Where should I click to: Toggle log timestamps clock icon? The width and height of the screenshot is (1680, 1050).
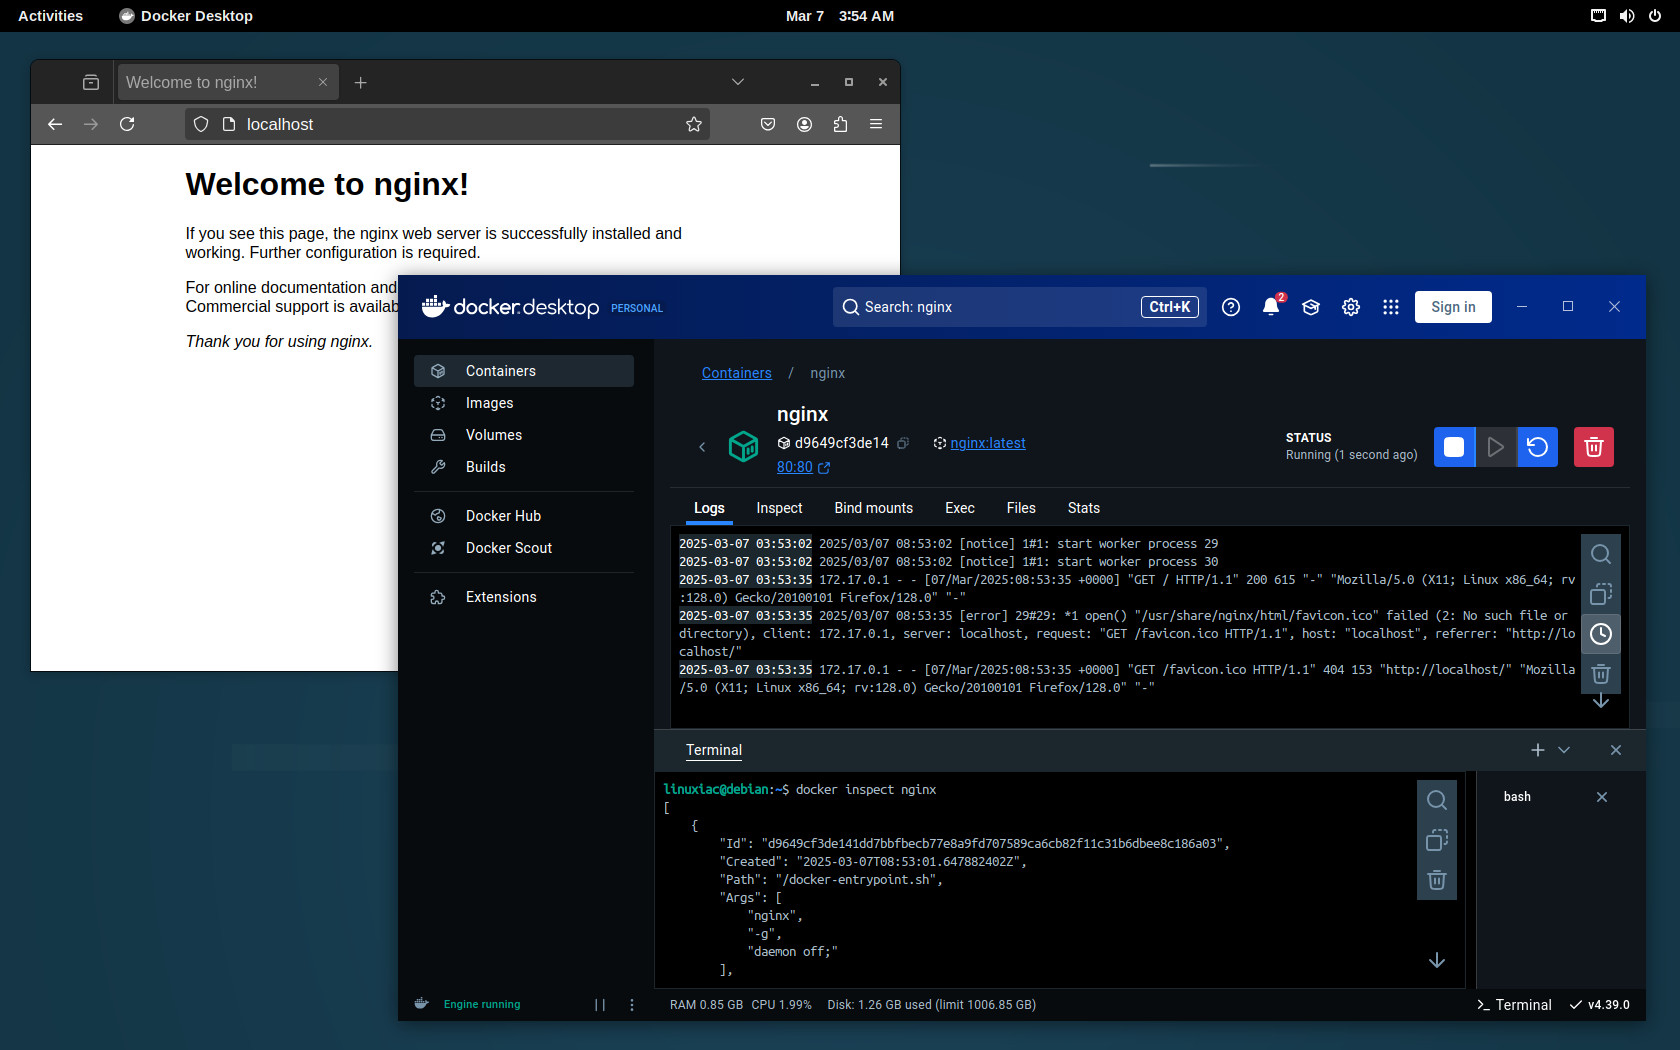tap(1601, 634)
